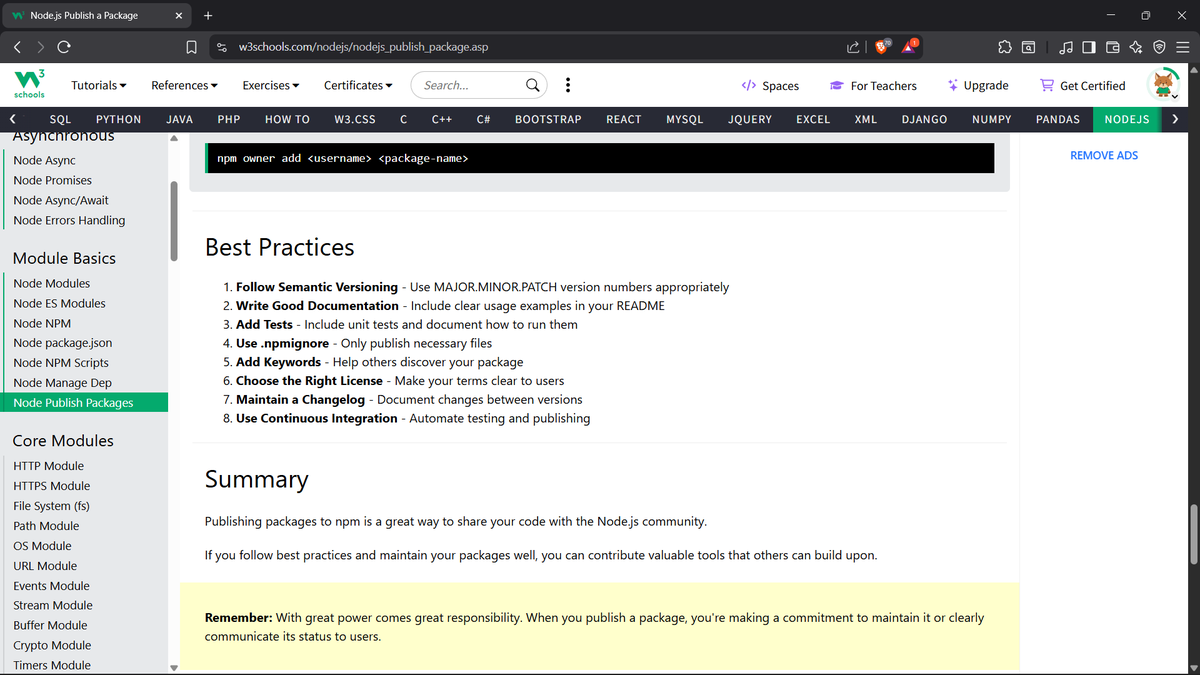Click the Best Practices heading

coord(280,247)
